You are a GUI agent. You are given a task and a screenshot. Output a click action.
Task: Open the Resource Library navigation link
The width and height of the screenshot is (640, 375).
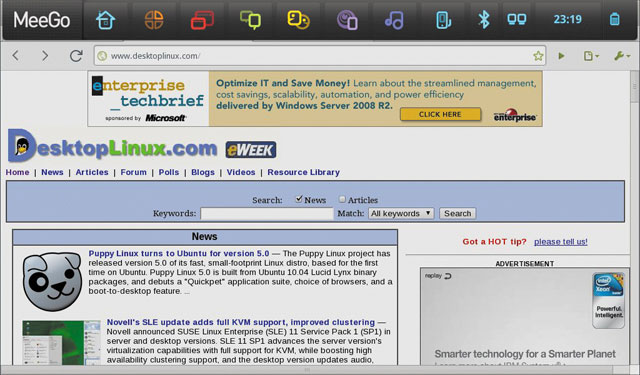pos(304,172)
